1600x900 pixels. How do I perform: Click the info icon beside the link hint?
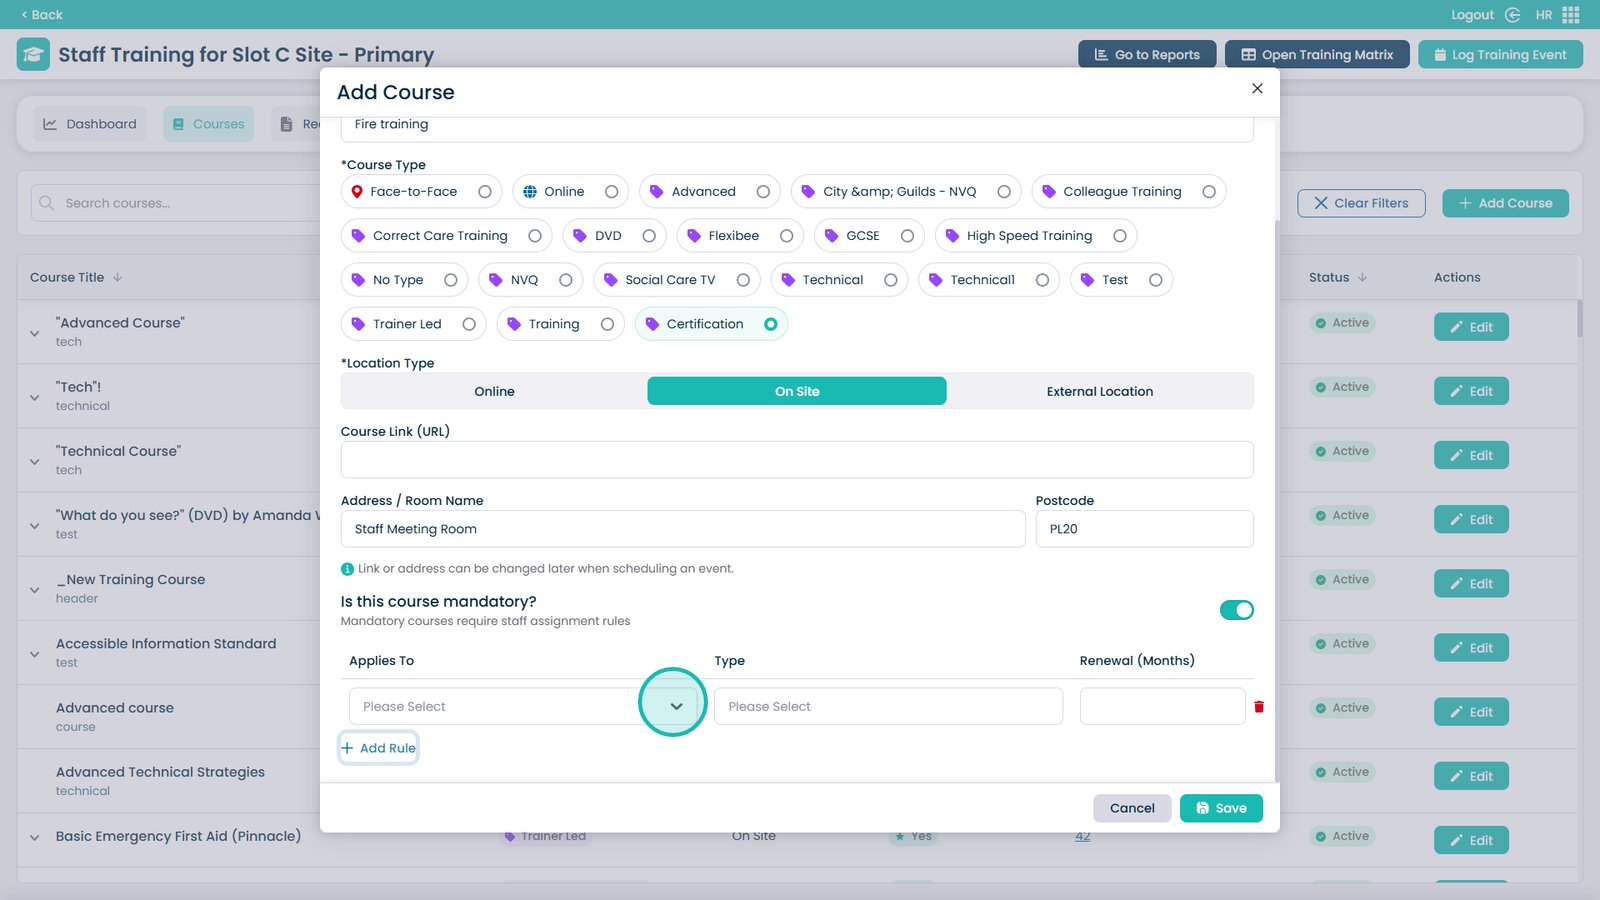coord(347,569)
